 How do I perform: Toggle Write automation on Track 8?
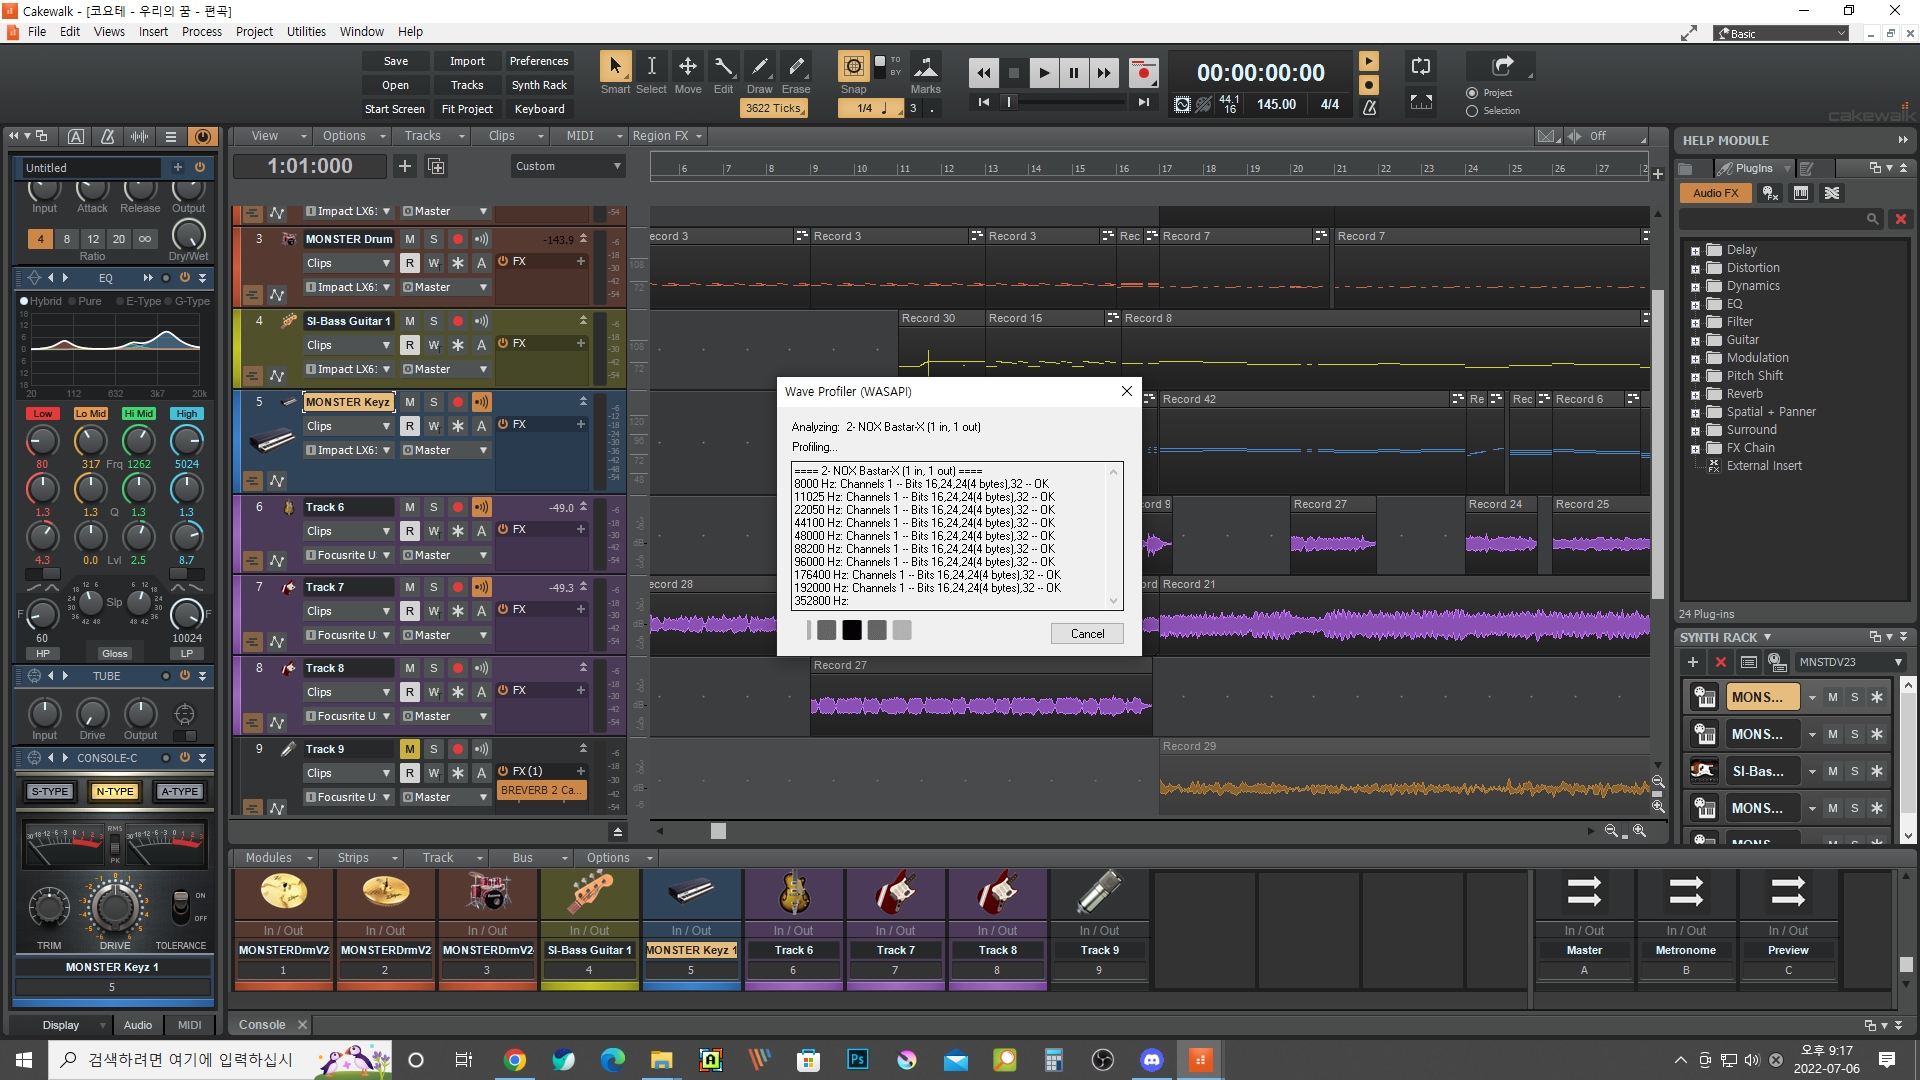[434, 692]
